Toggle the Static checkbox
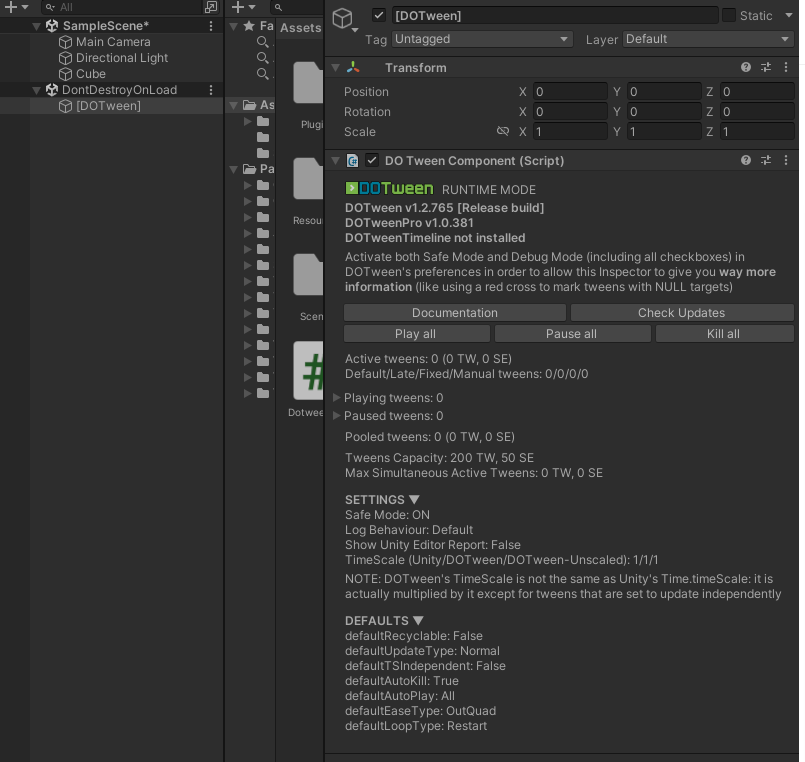The image size is (805, 762). (x=729, y=15)
